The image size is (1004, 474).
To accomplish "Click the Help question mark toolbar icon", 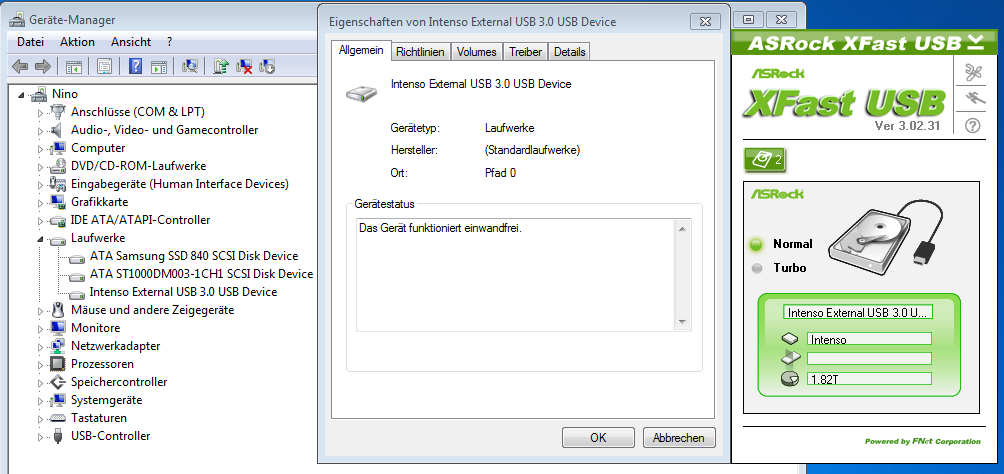I will click(x=135, y=66).
